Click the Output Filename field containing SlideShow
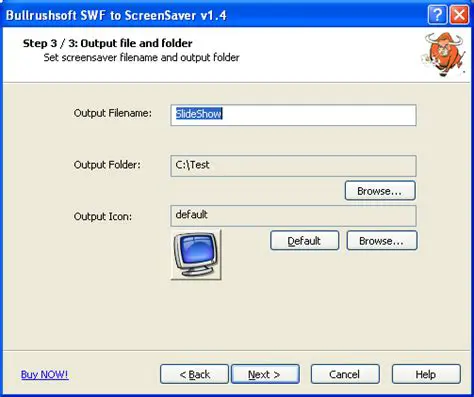 point(293,115)
